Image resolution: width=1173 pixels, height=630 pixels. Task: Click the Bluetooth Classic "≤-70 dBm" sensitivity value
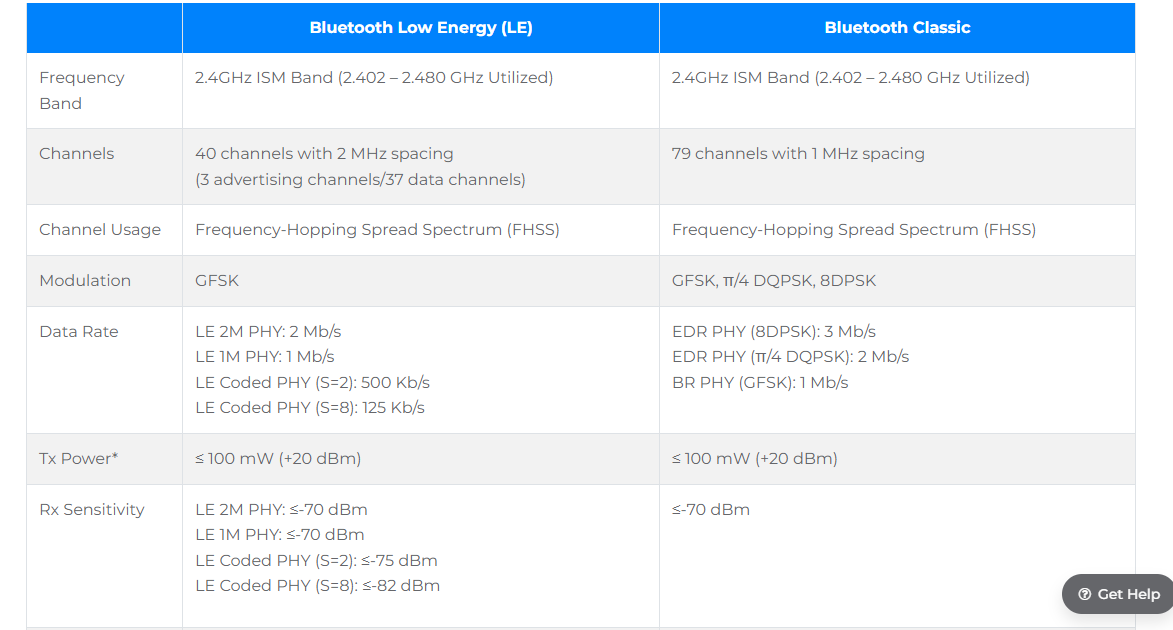coord(711,510)
